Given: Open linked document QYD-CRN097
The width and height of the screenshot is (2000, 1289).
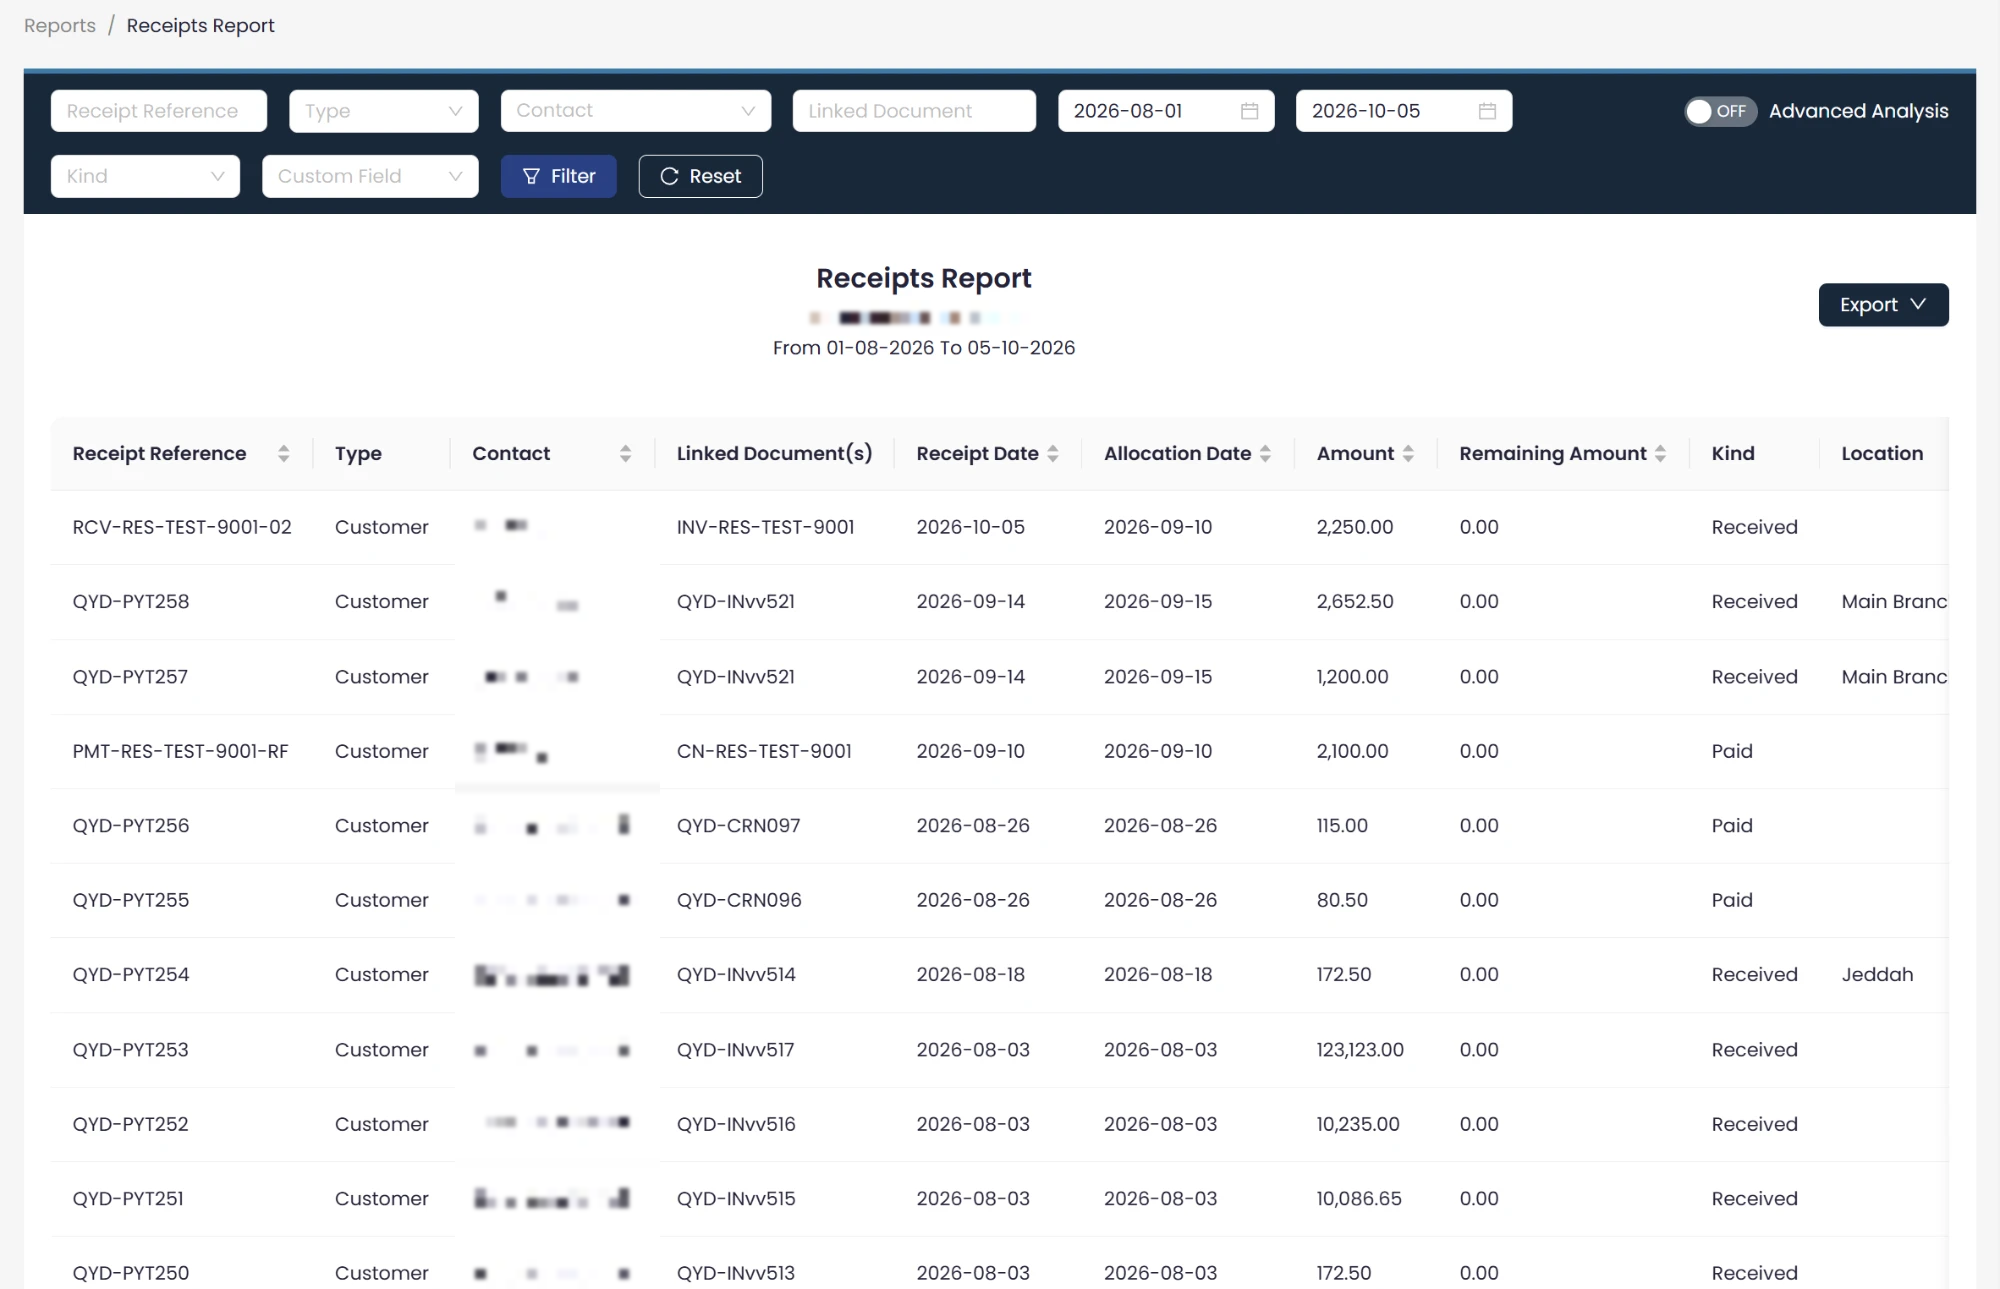Looking at the screenshot, I should [739, 826].
